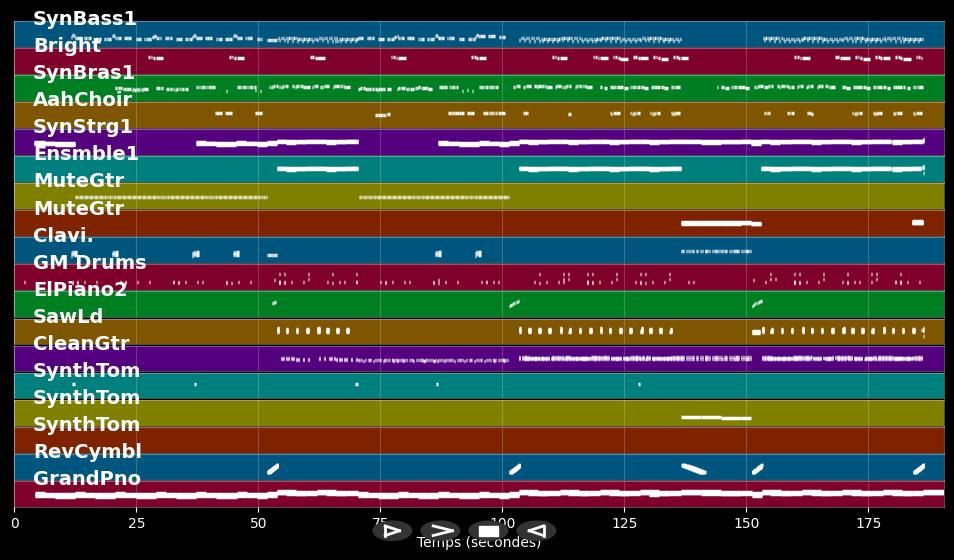Click the ElPiano2 track name
Viewport: 954px width, 560px height.
[80, 290]
